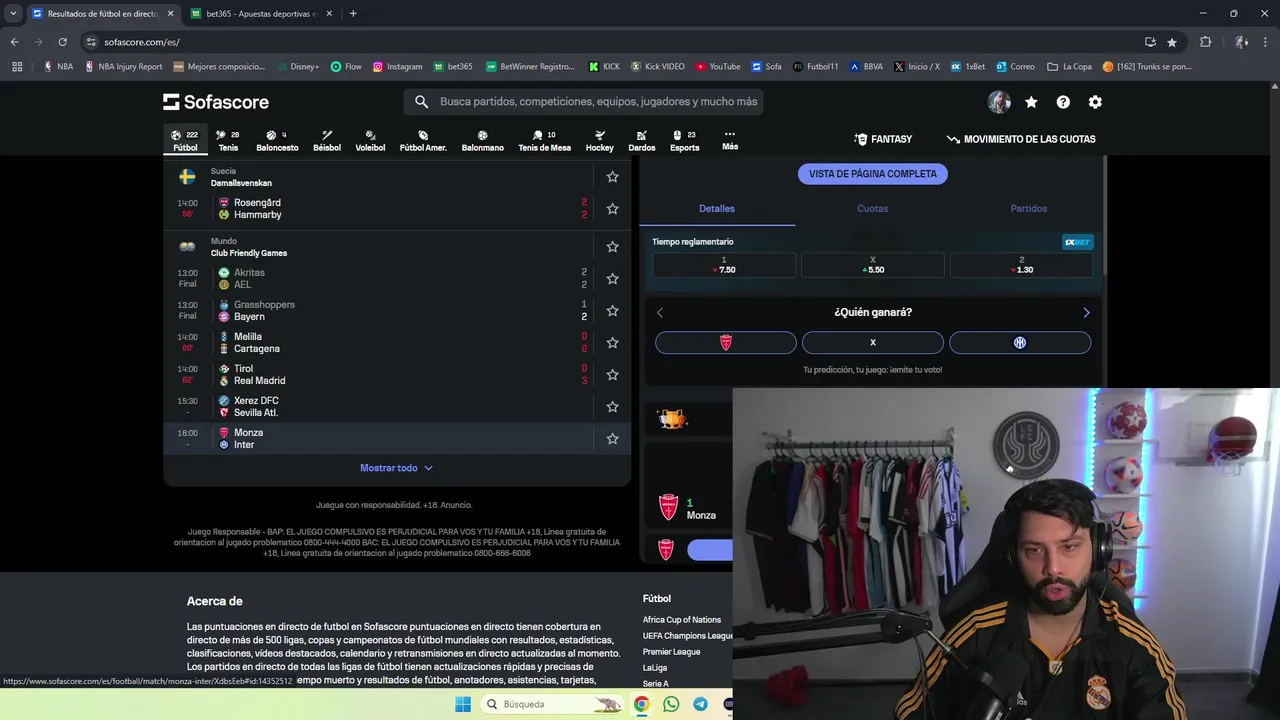Switch to the Cuotas tab
The image size is (1280, 720).
(x=873, y=209)
